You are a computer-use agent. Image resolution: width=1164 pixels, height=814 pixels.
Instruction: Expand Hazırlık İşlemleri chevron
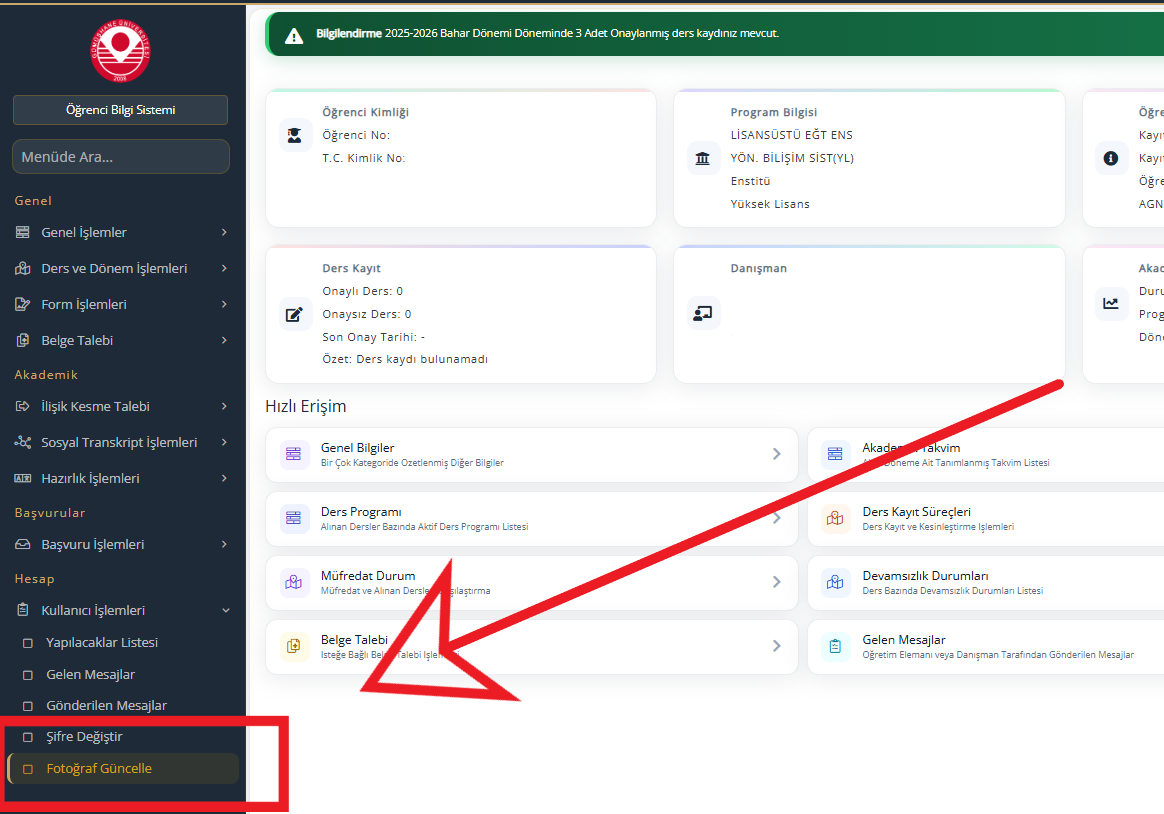[x=224, y=478]
